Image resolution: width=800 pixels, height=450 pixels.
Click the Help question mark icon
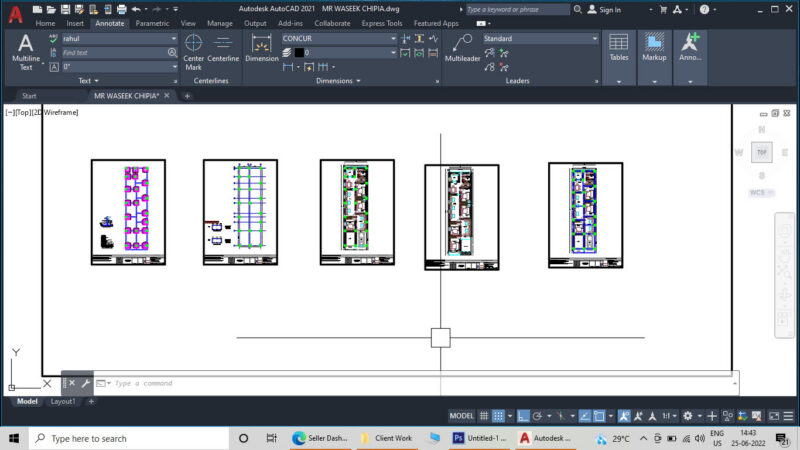point(704,9)
